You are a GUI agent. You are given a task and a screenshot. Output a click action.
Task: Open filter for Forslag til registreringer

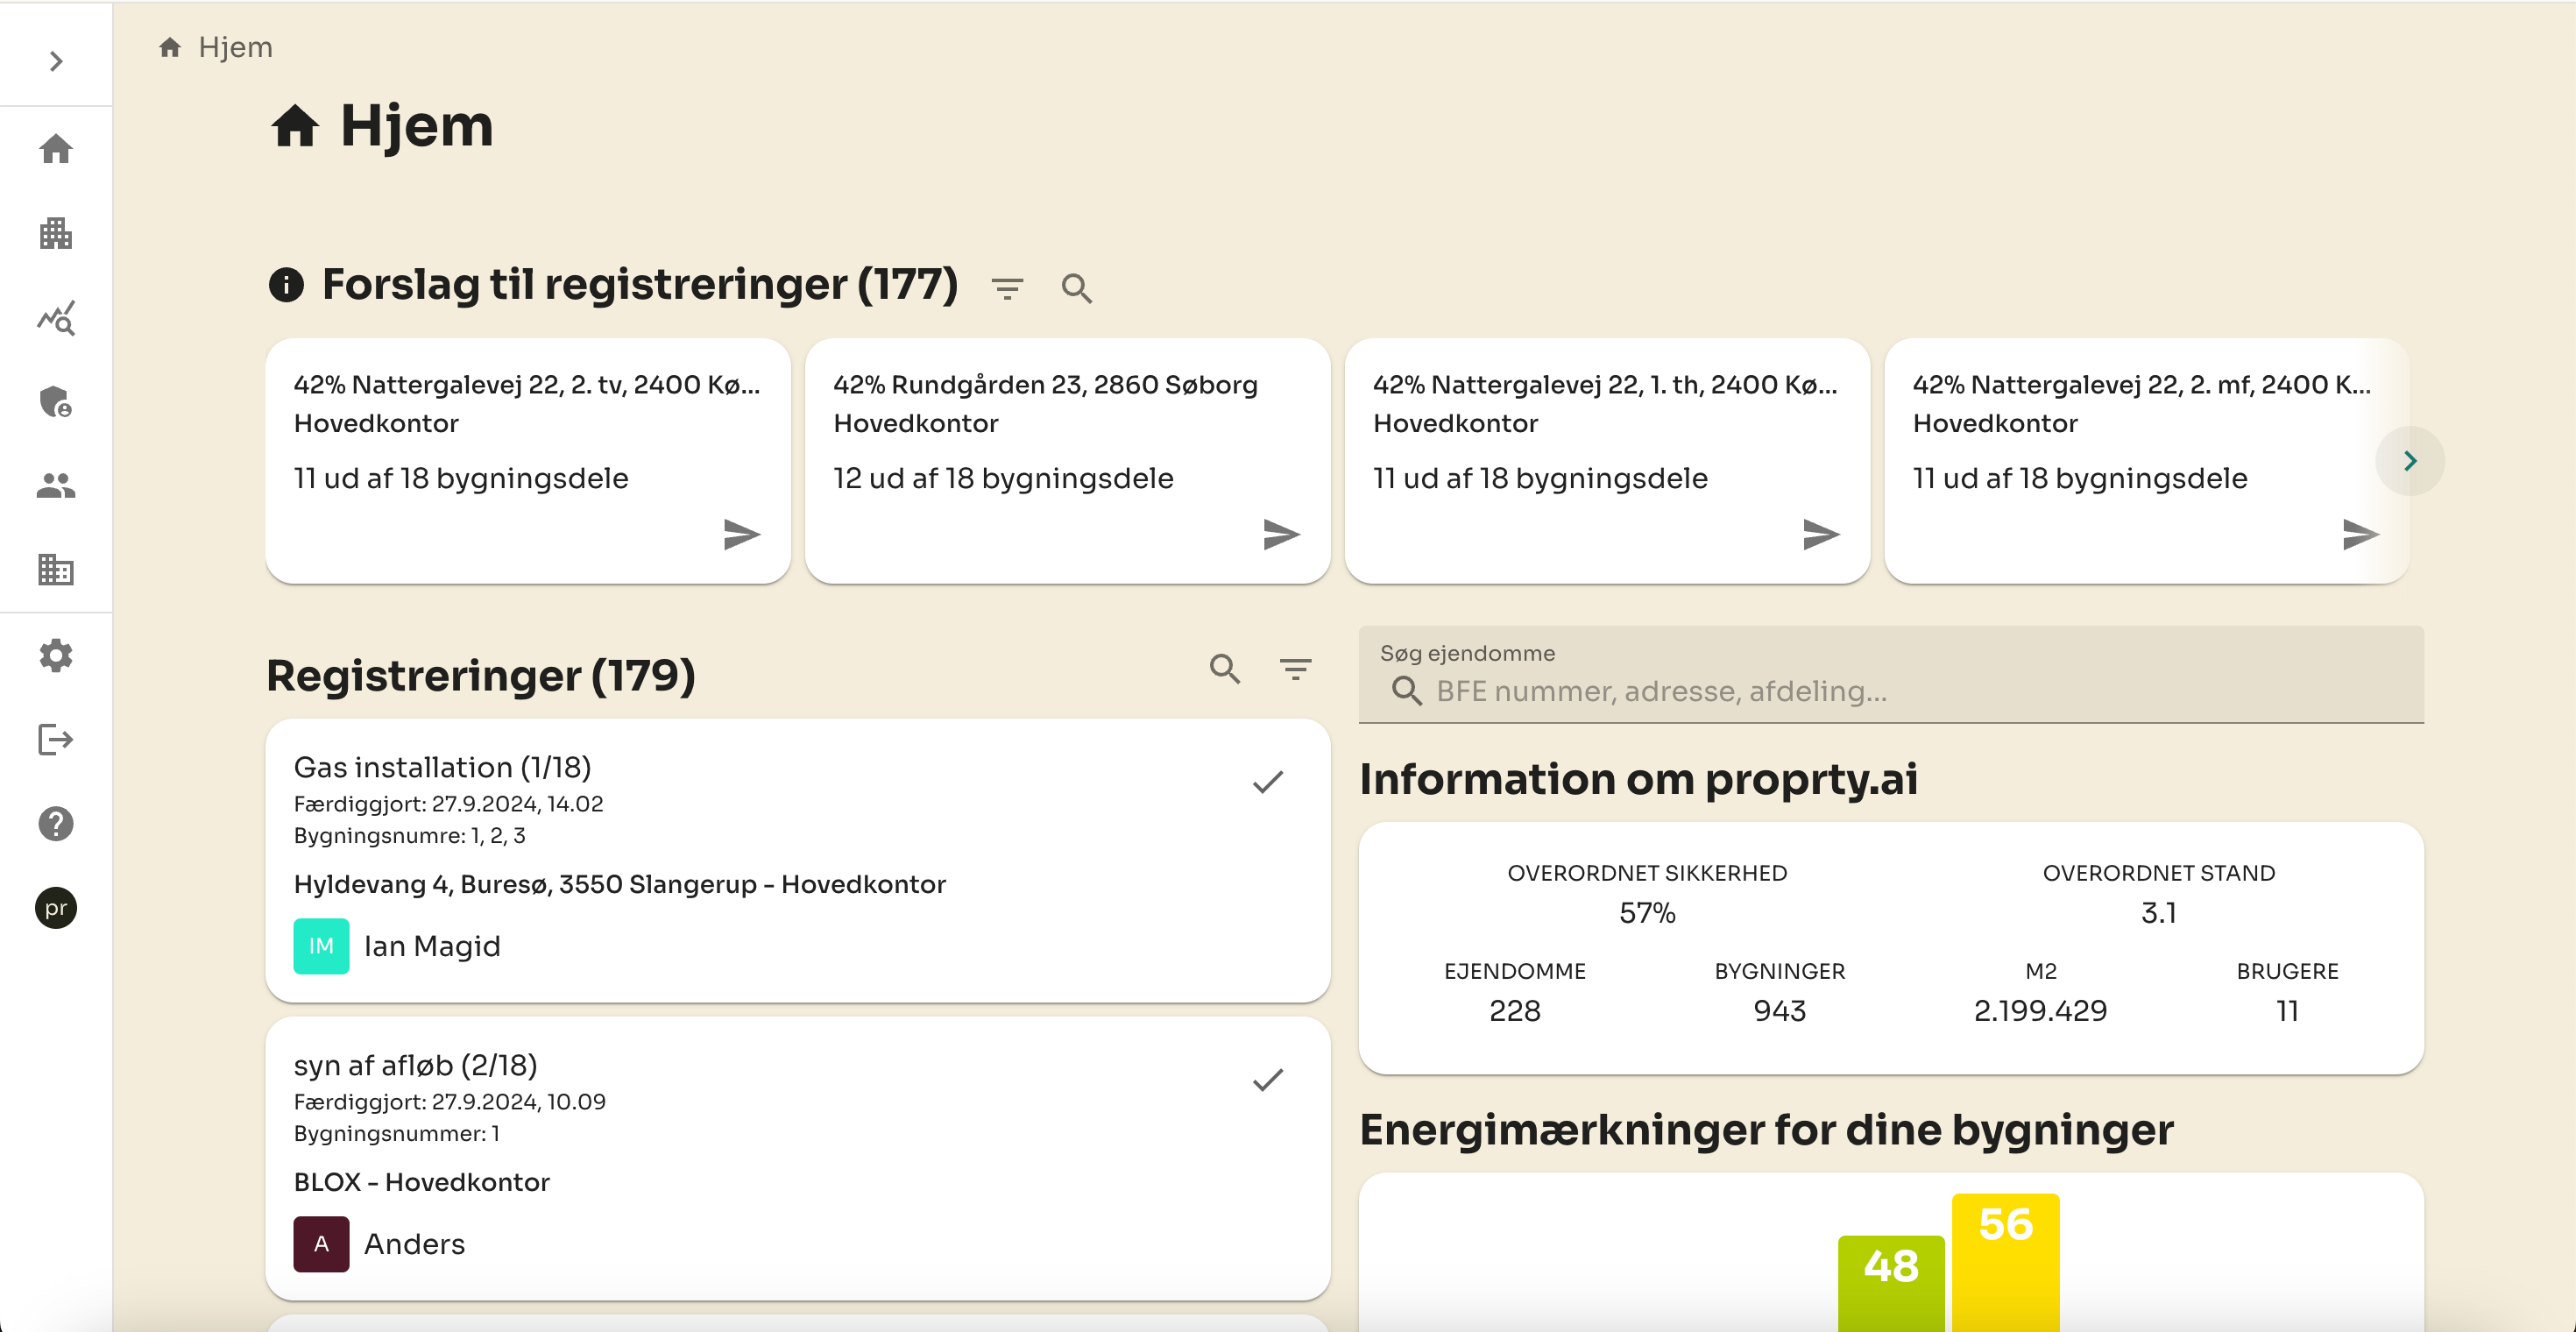click(x=1007, y=289)
